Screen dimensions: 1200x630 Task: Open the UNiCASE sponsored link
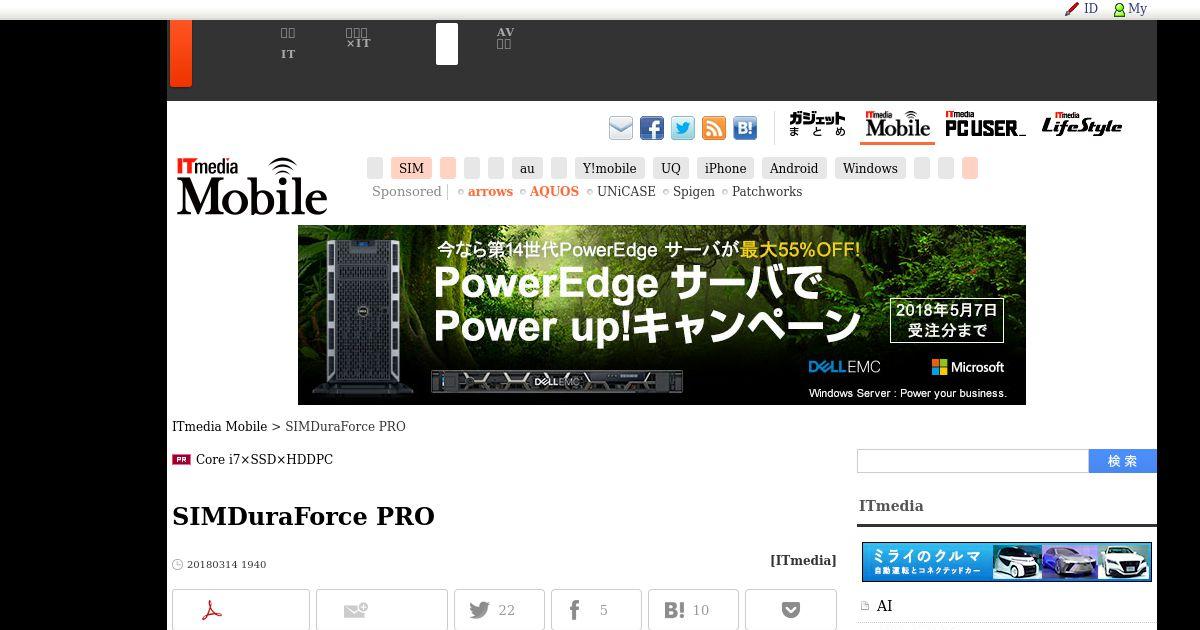point(626,192)
